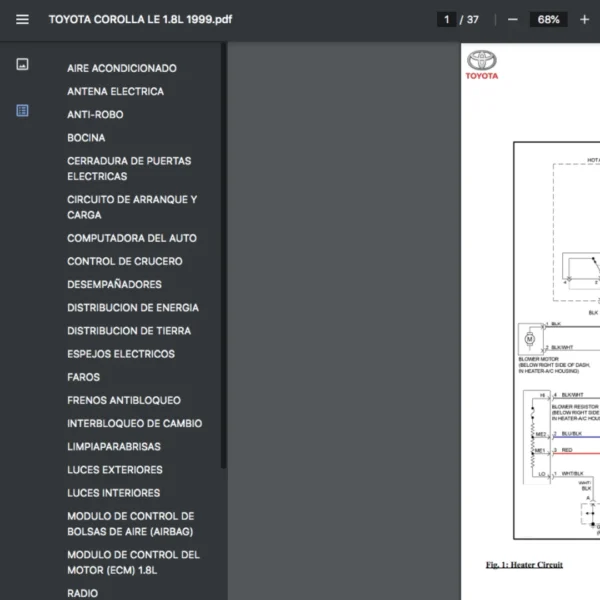Screen dimensions: 600x600
Task: Jump to FRENOS ANTIBLOQUEO section
Action: (124, 400)
